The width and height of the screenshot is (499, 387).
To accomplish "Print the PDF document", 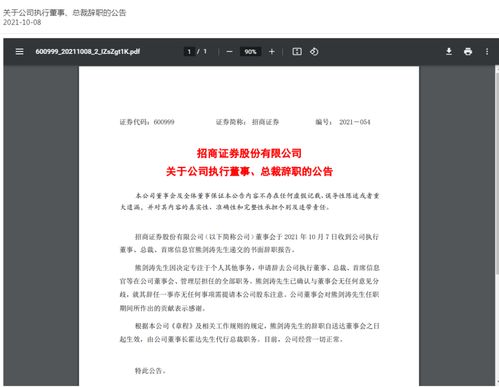I will pos(468,52).
